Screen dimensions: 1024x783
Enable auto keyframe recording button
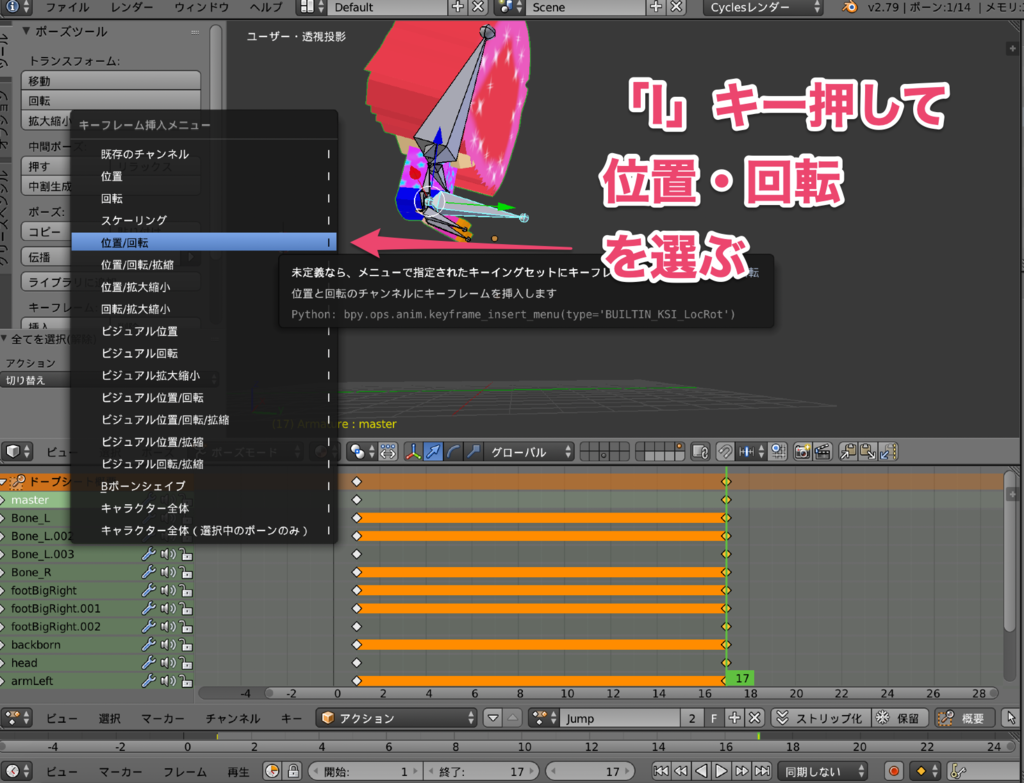pos(896,769)
